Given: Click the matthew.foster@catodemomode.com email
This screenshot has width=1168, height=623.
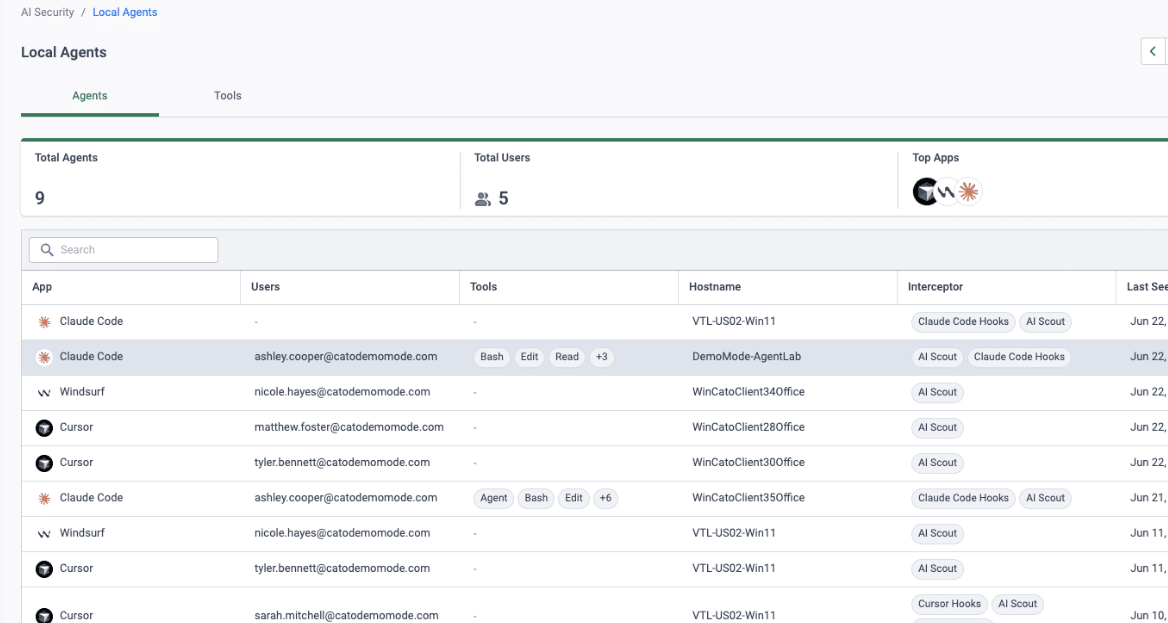Looking at the screenshot, I should click(349, 427).
